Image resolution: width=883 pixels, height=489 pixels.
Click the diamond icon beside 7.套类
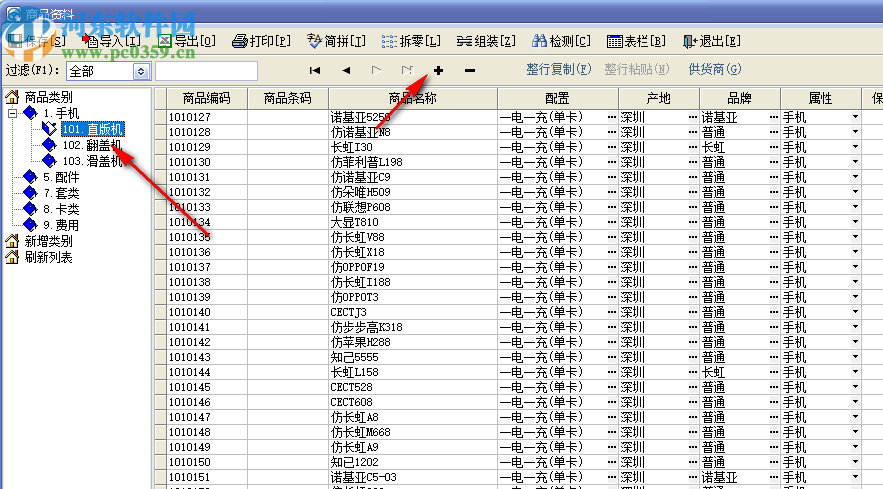click(x=30, y=194)
